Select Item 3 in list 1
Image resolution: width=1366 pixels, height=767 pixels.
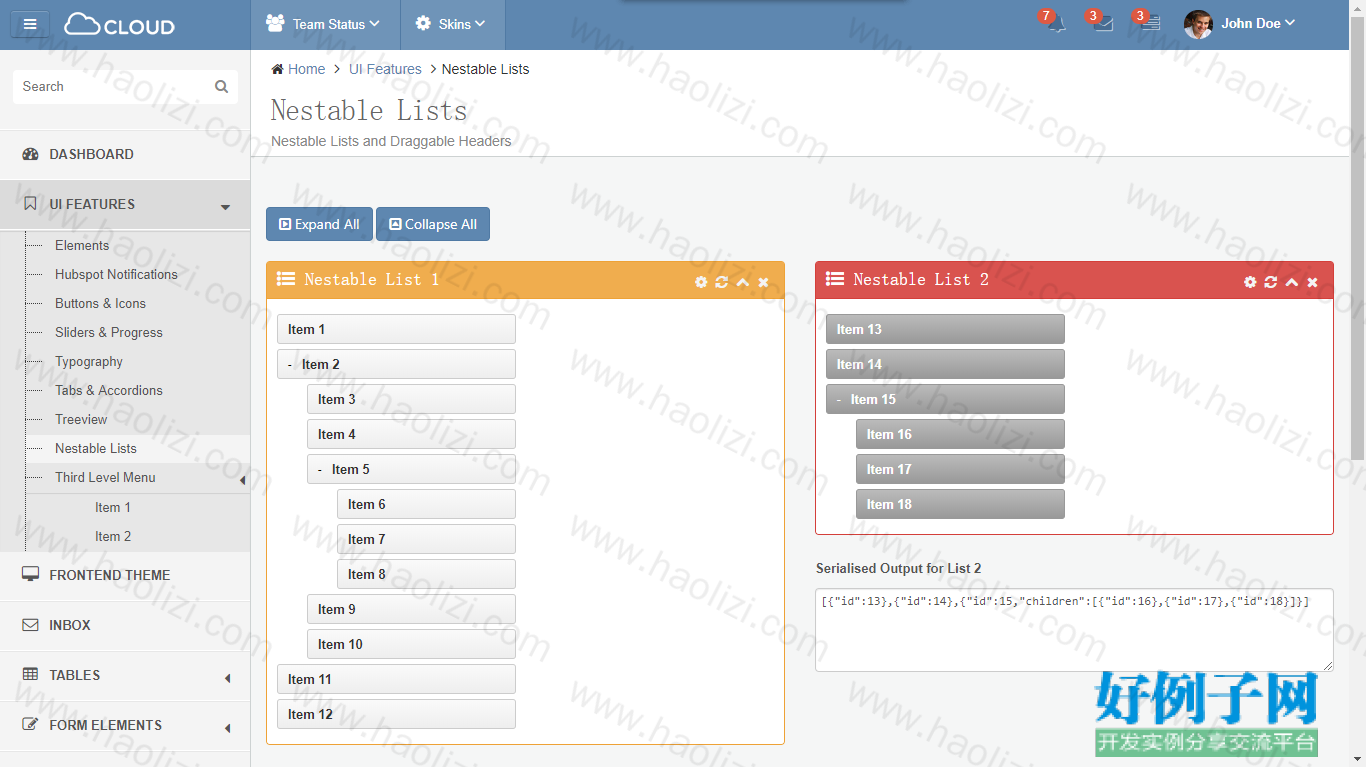pos(411,399)
